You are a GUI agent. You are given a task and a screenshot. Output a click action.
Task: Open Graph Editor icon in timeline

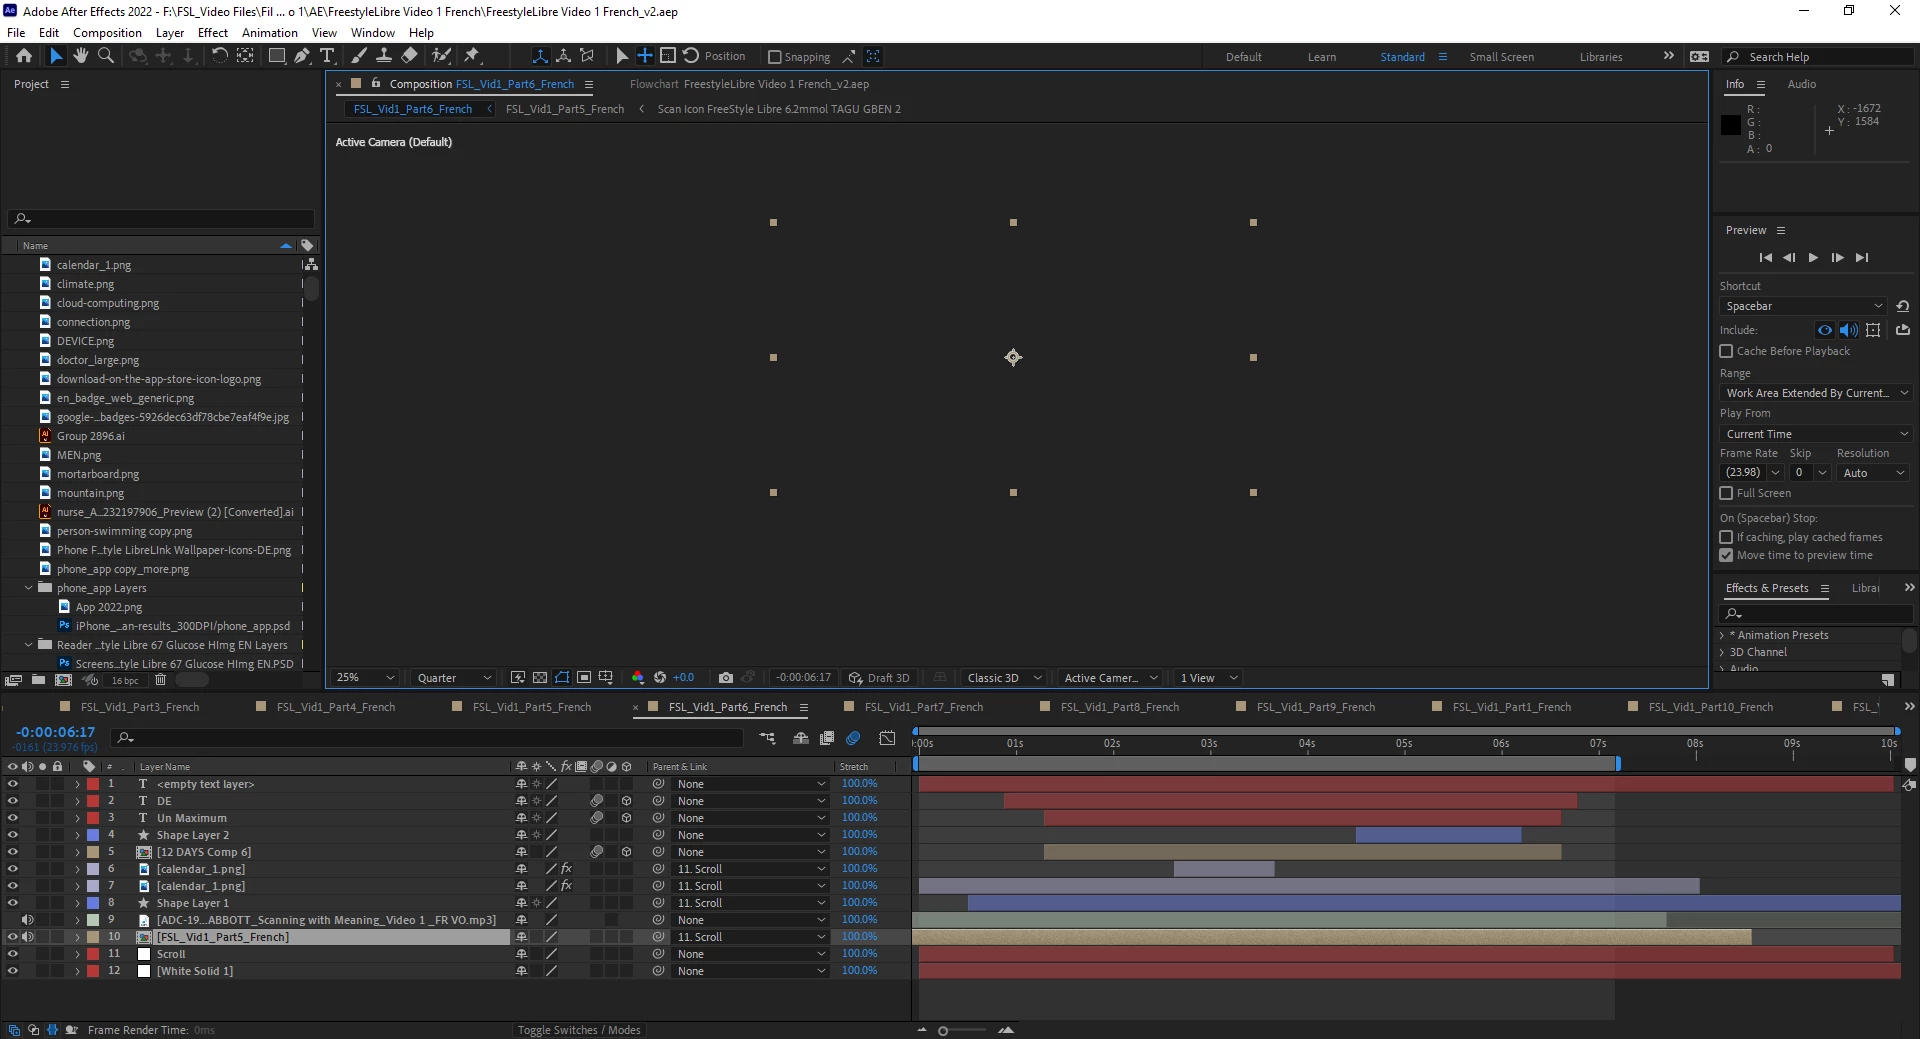click(x=887, y=738)
